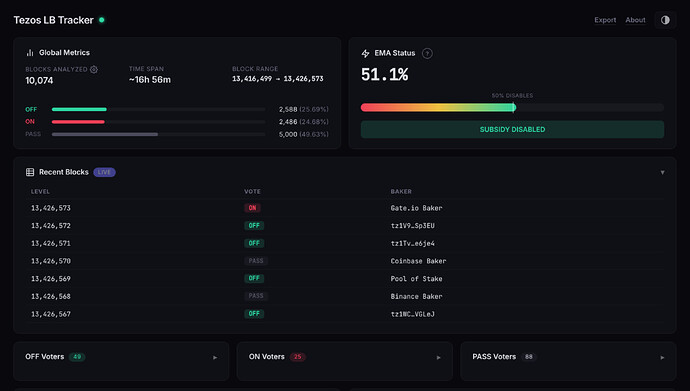Click OFF vote badge in tz1V9..Sp3EU row

point(254,226)
